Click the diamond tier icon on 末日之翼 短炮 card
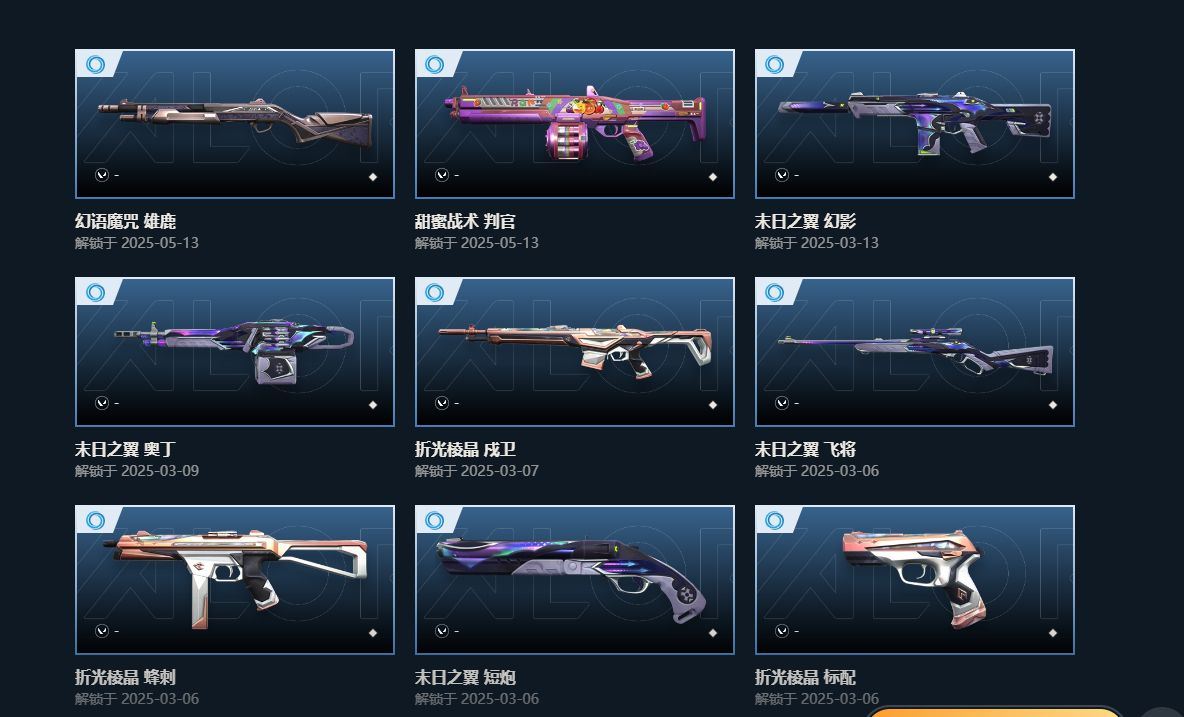 coord(713,632)
